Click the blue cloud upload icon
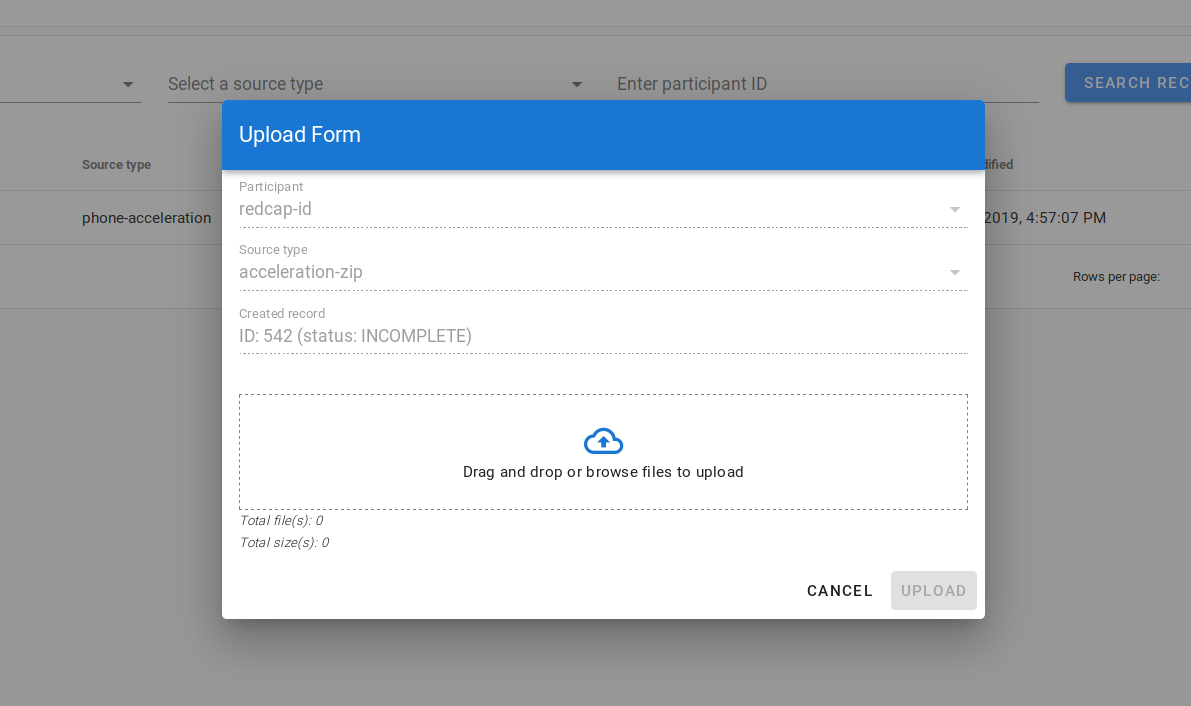 (x=603, y=438)
